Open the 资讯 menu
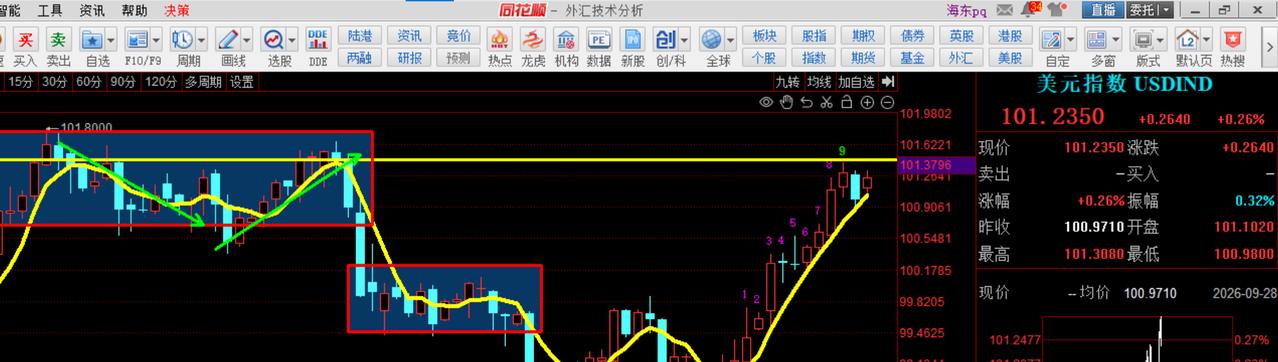Viewport: 1278px width, 362px height. (x=91, y=10)
